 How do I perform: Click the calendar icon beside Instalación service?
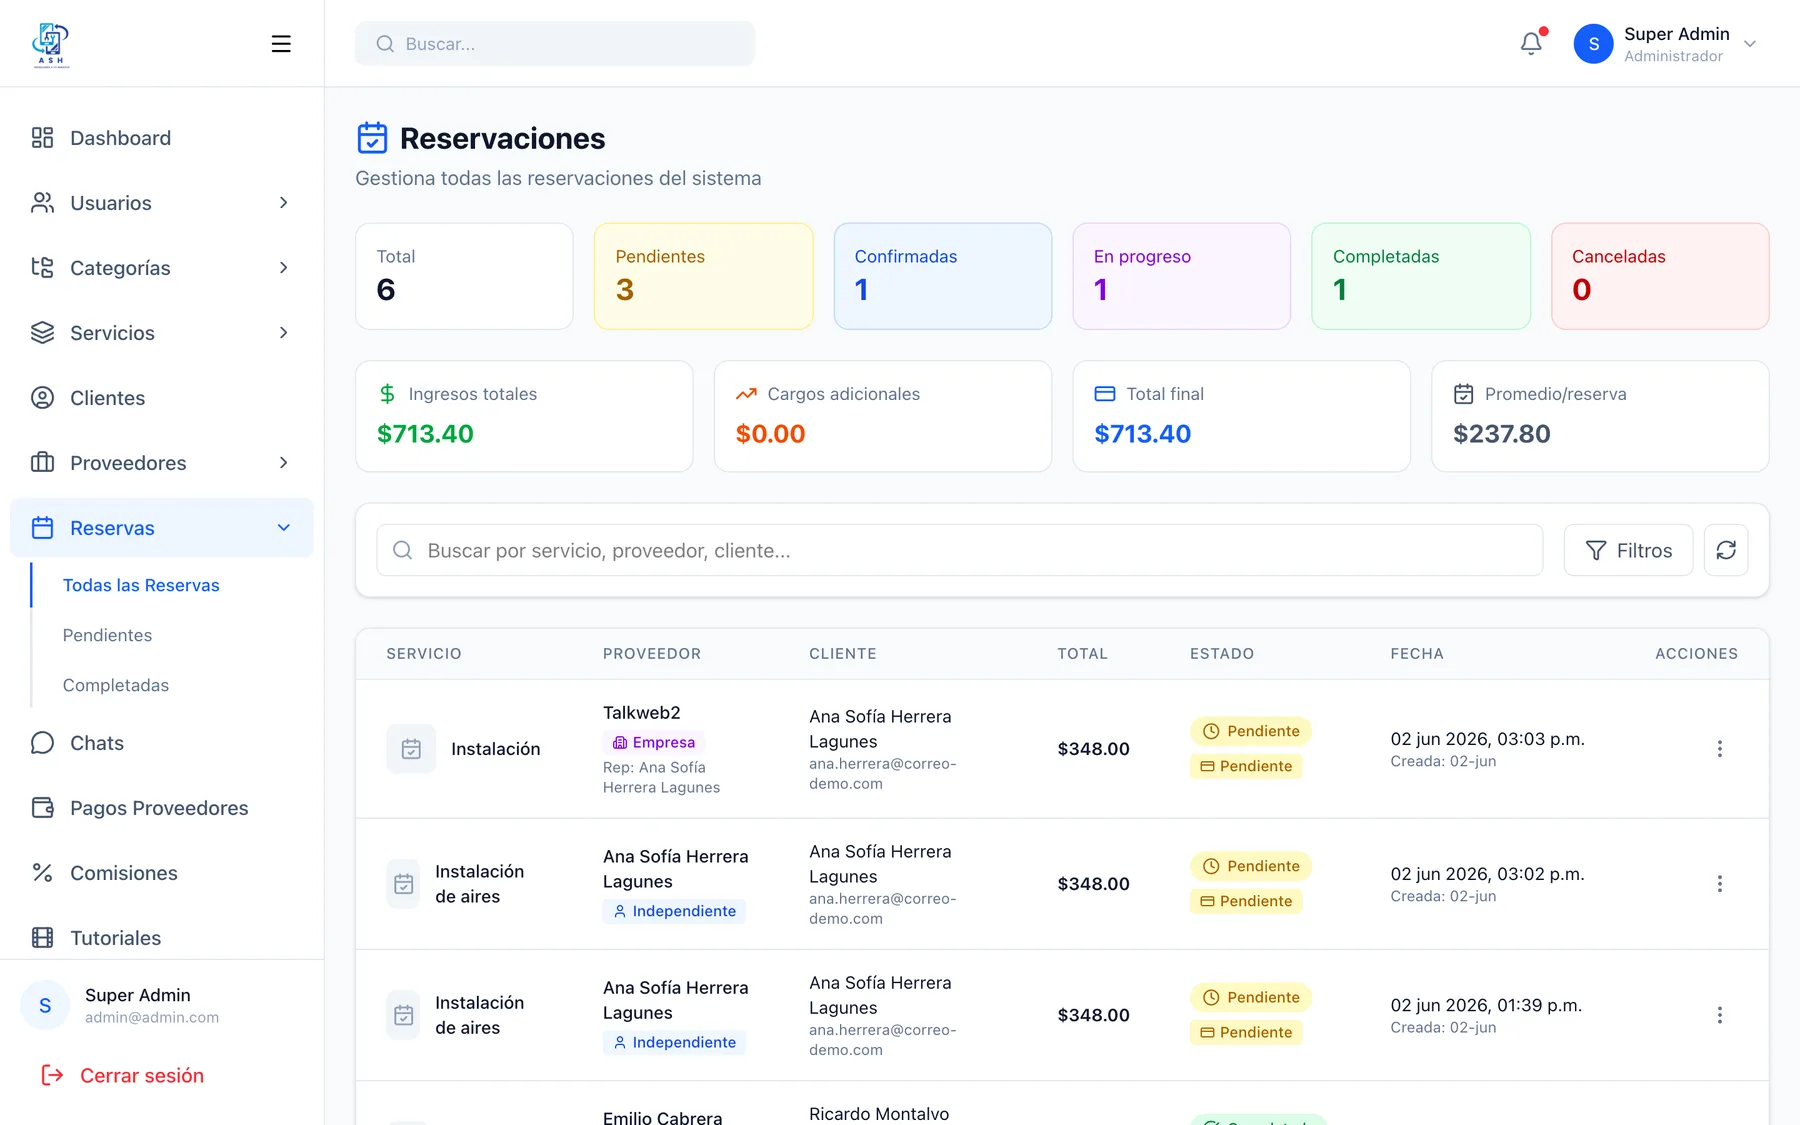tap(411, 749)
